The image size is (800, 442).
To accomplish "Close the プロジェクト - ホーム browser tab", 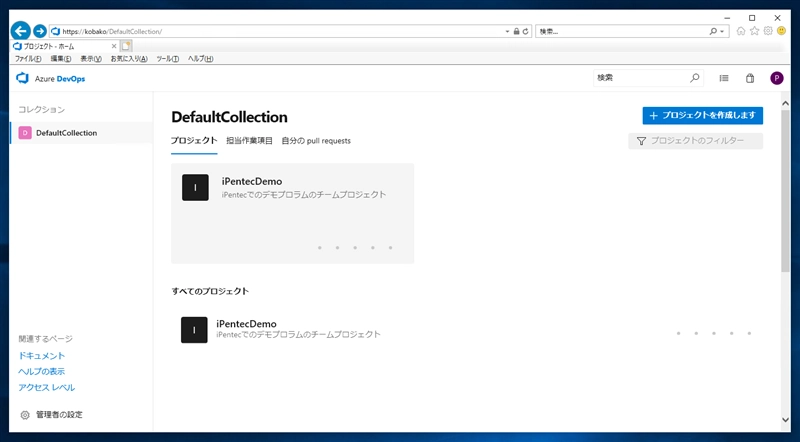I will [114, 46].
